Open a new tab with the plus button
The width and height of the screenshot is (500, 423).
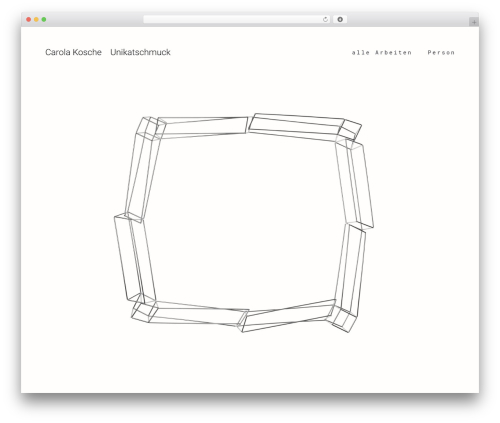point(474,22)
